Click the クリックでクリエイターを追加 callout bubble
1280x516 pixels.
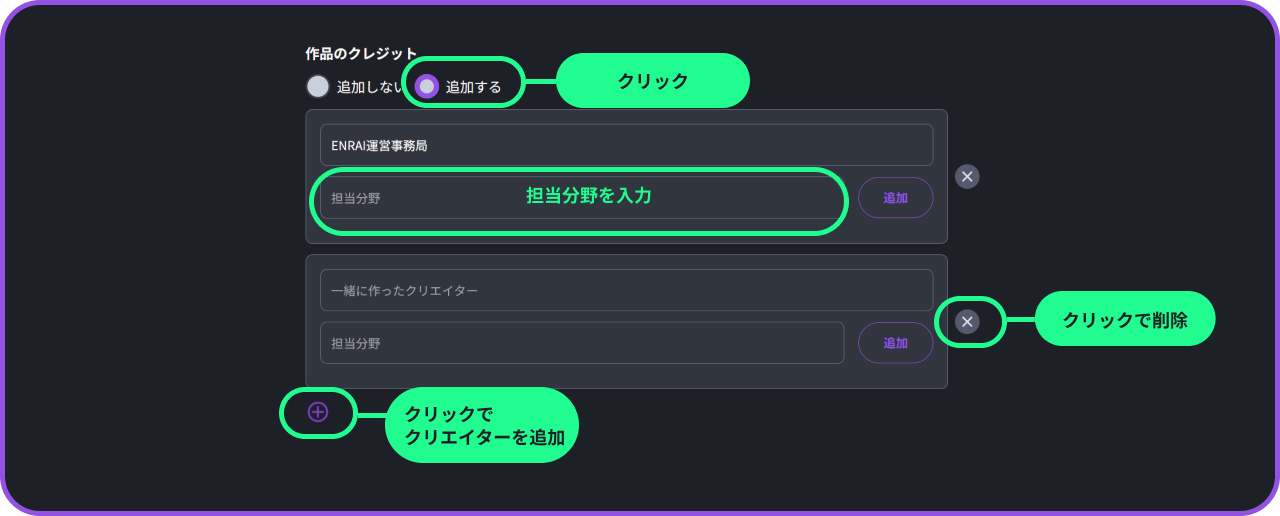click(483, 425)
